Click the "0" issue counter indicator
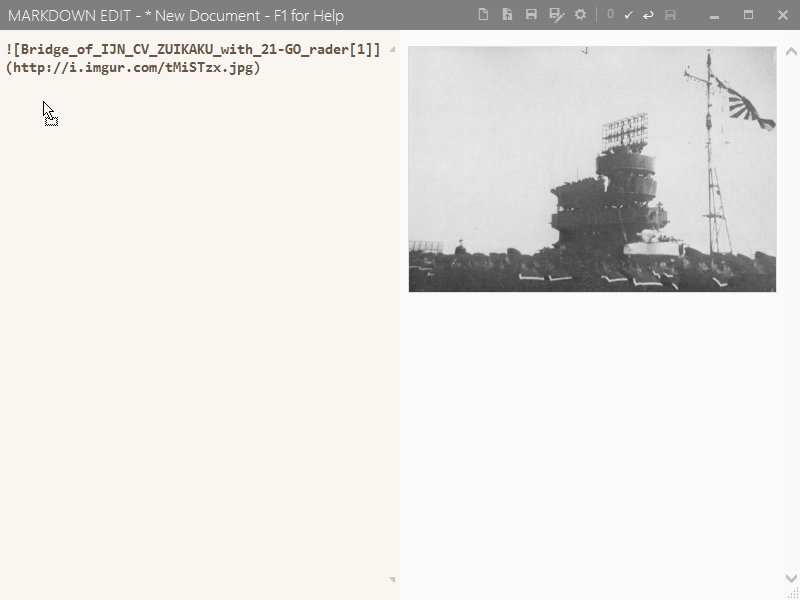The image size is (800, 600). pos(610,15)
